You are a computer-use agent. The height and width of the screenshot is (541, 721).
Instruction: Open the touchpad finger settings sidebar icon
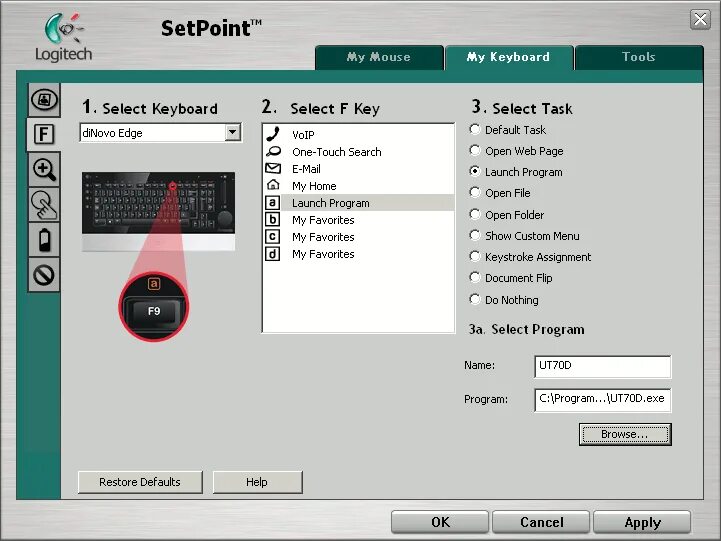(44, 205)
